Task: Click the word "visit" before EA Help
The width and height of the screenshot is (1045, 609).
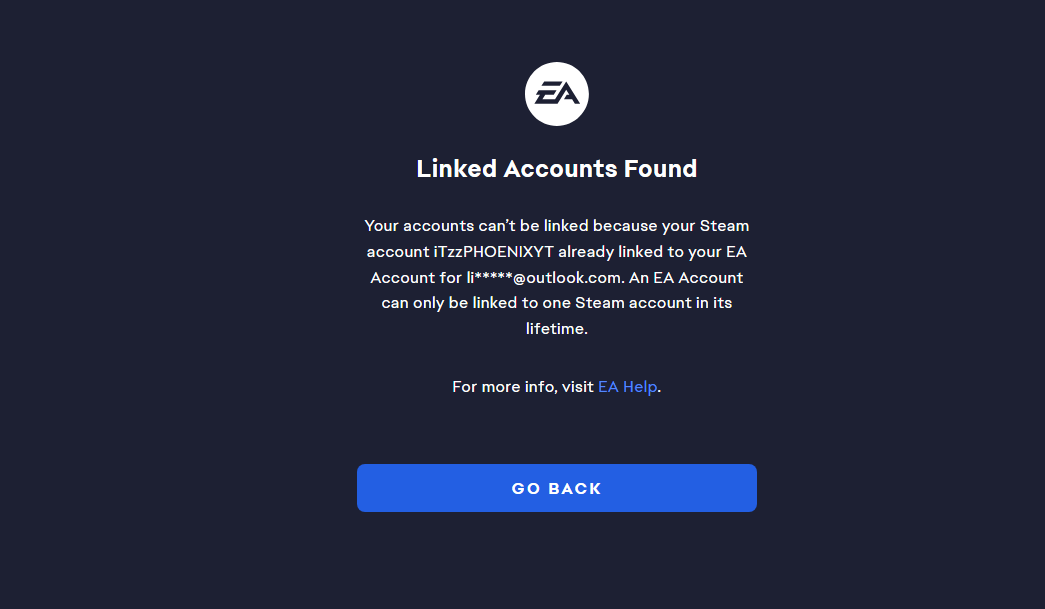Action: 577,387
